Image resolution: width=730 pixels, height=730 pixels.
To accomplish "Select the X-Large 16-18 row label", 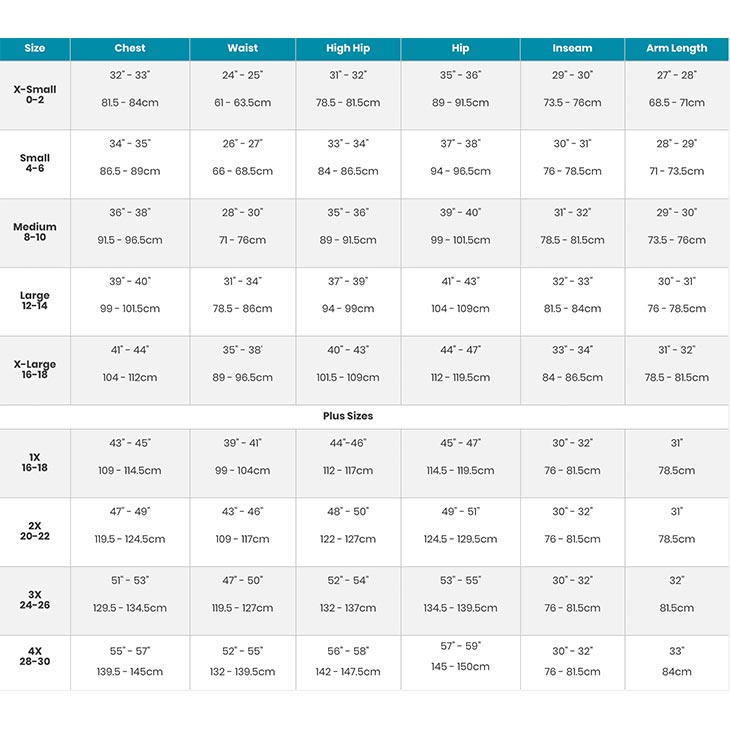I will click(x=35, y=370).
